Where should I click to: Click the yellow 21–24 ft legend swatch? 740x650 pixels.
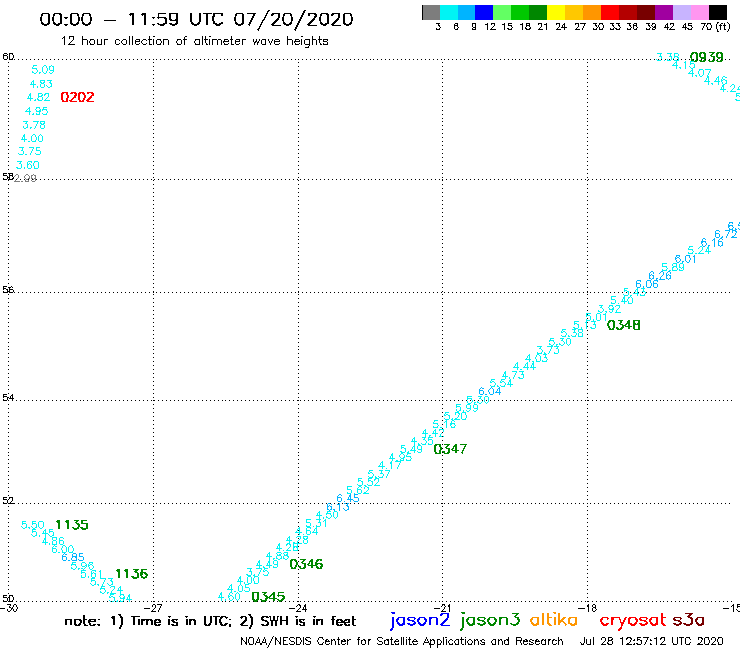pos(556,12)
